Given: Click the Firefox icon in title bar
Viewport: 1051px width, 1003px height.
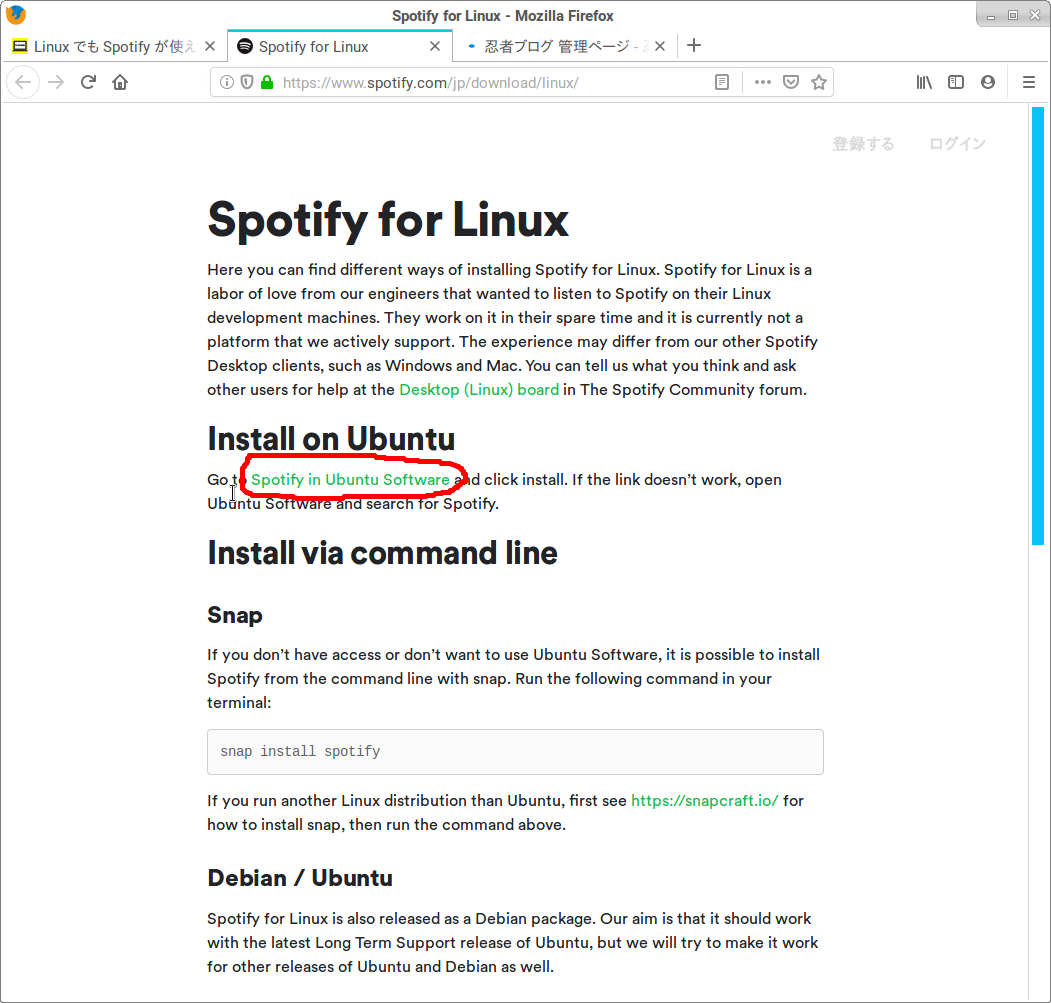Looking at the screenshot, I should pos(16,15).
